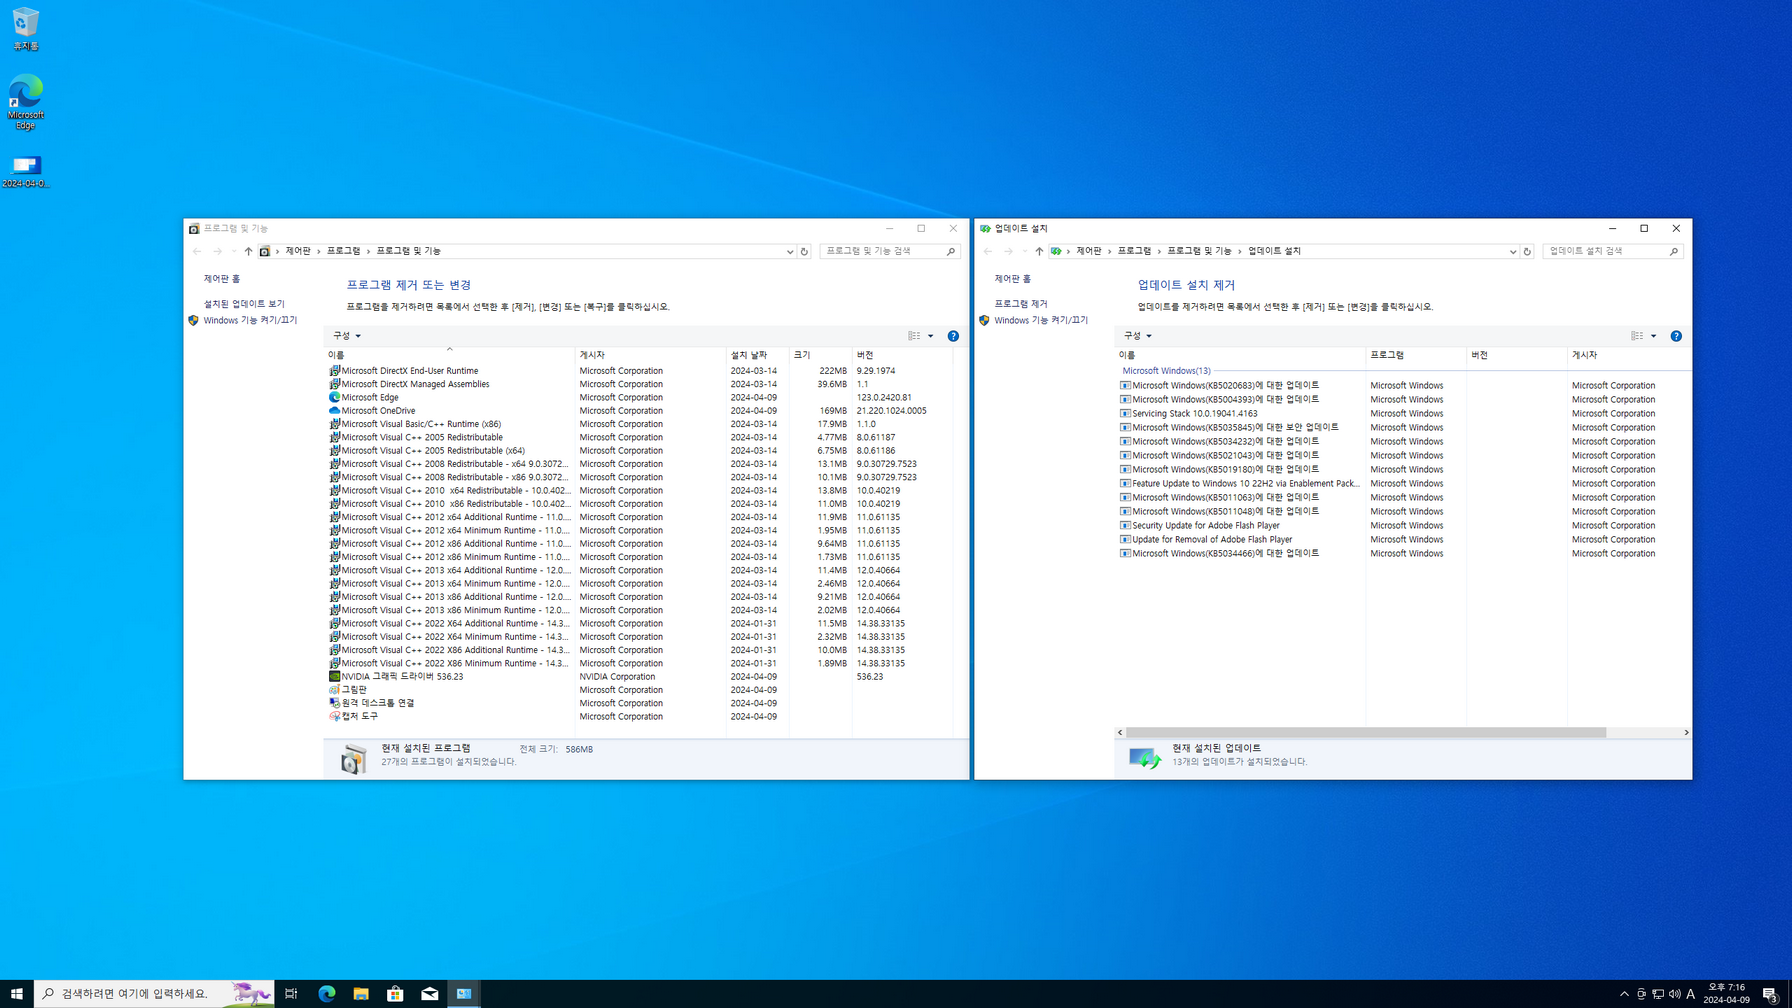This screenshot has height=1008, width=1792.
Task: Click help icon in Installed Updates window
Action: tap(1676, 336)
